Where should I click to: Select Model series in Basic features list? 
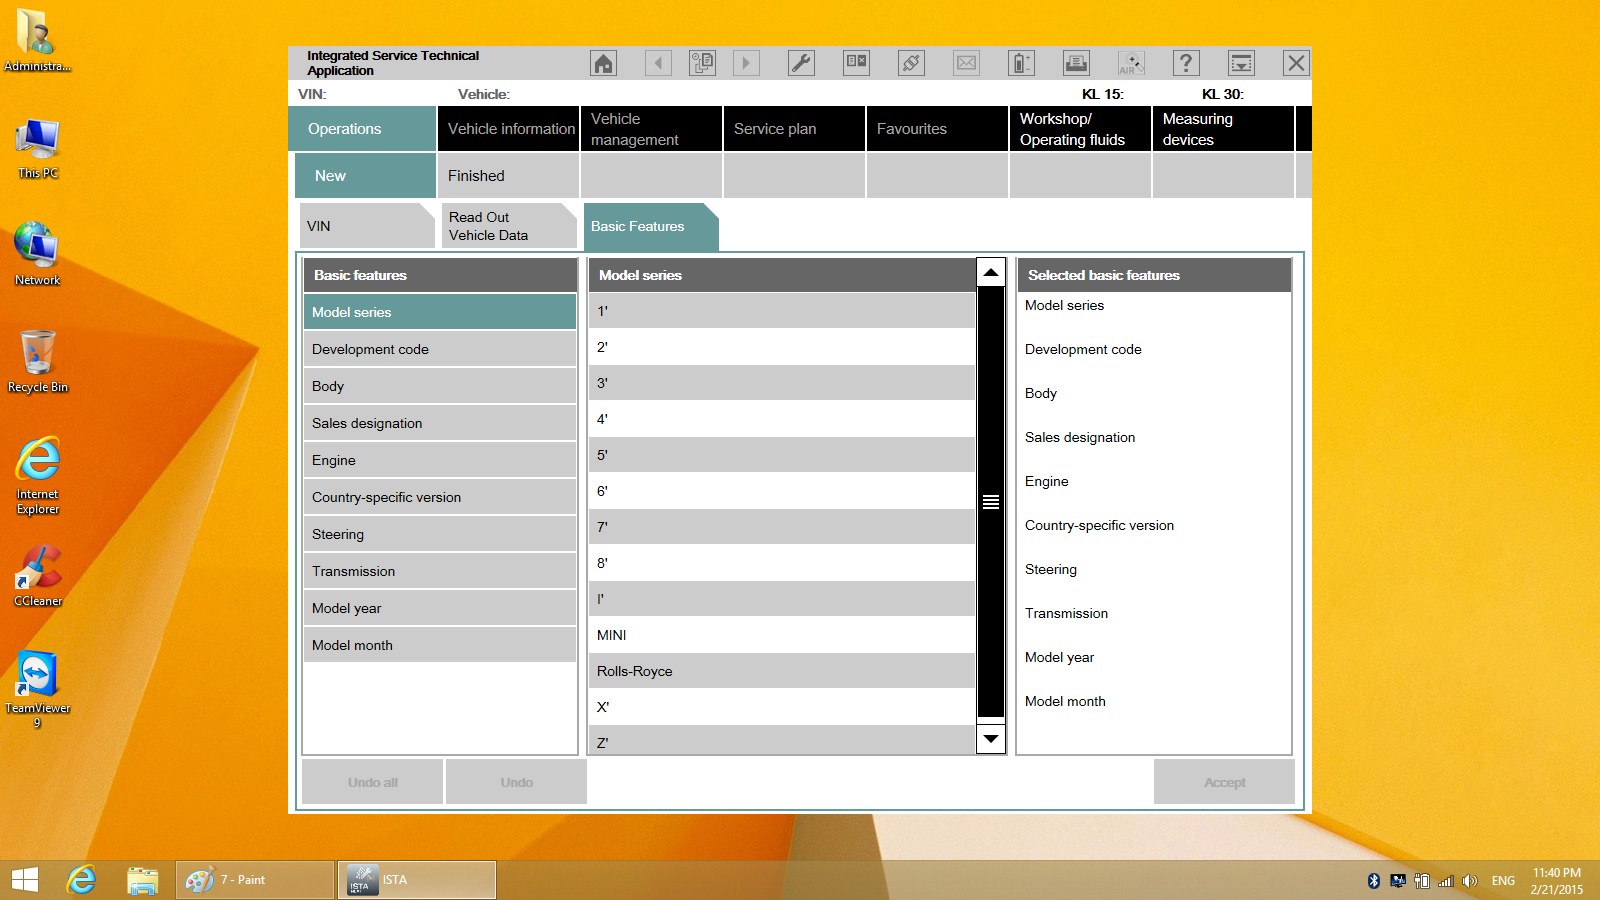[x=440, y=312]
